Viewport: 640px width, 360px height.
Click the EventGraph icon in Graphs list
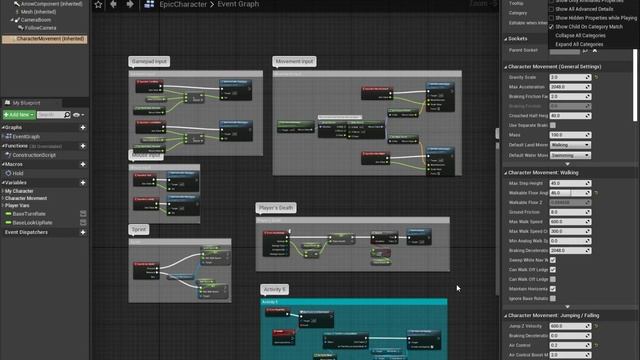8,136
